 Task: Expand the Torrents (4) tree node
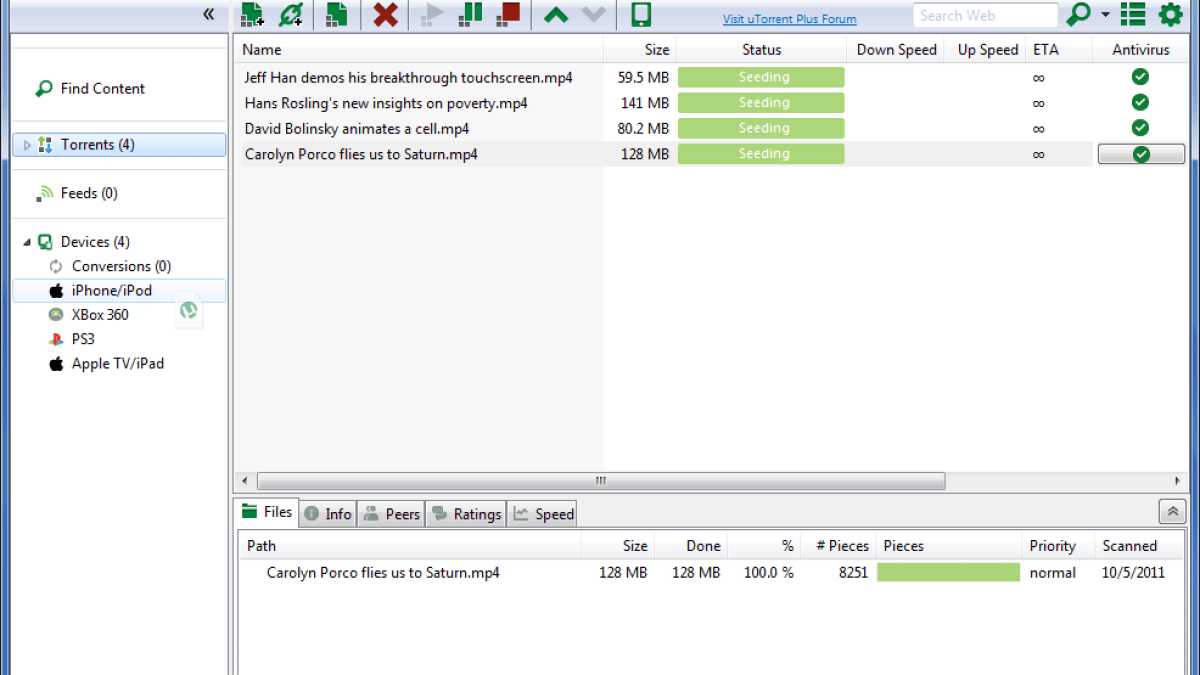pos(28,145)
